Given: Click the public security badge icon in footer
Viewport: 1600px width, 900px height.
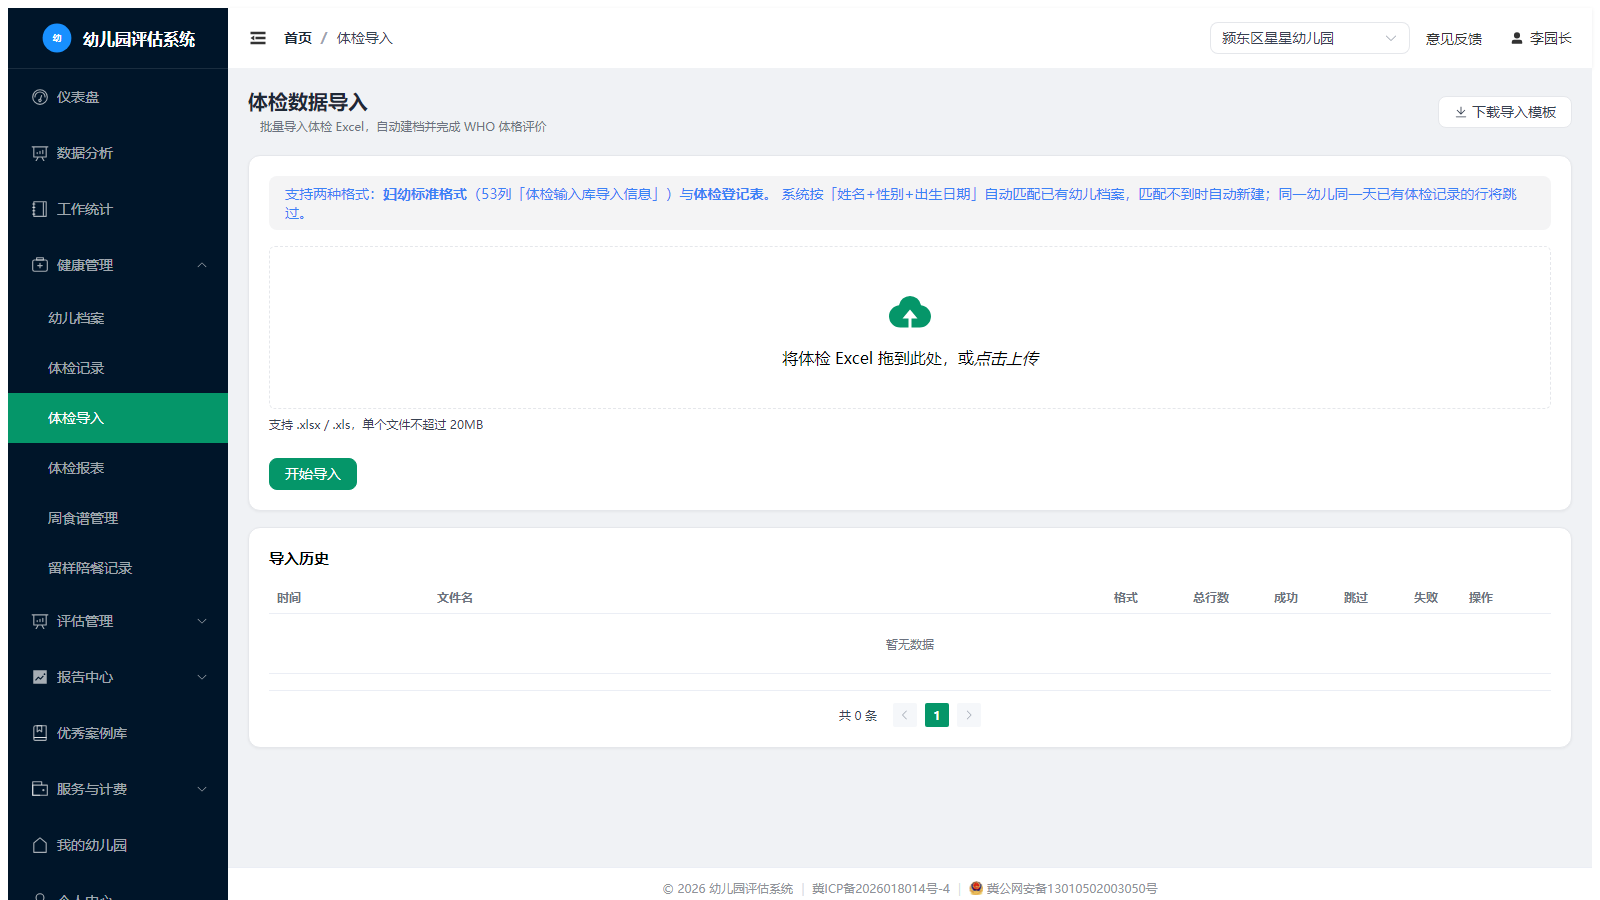Looking at the screenshot, I should tap(976, 888).
